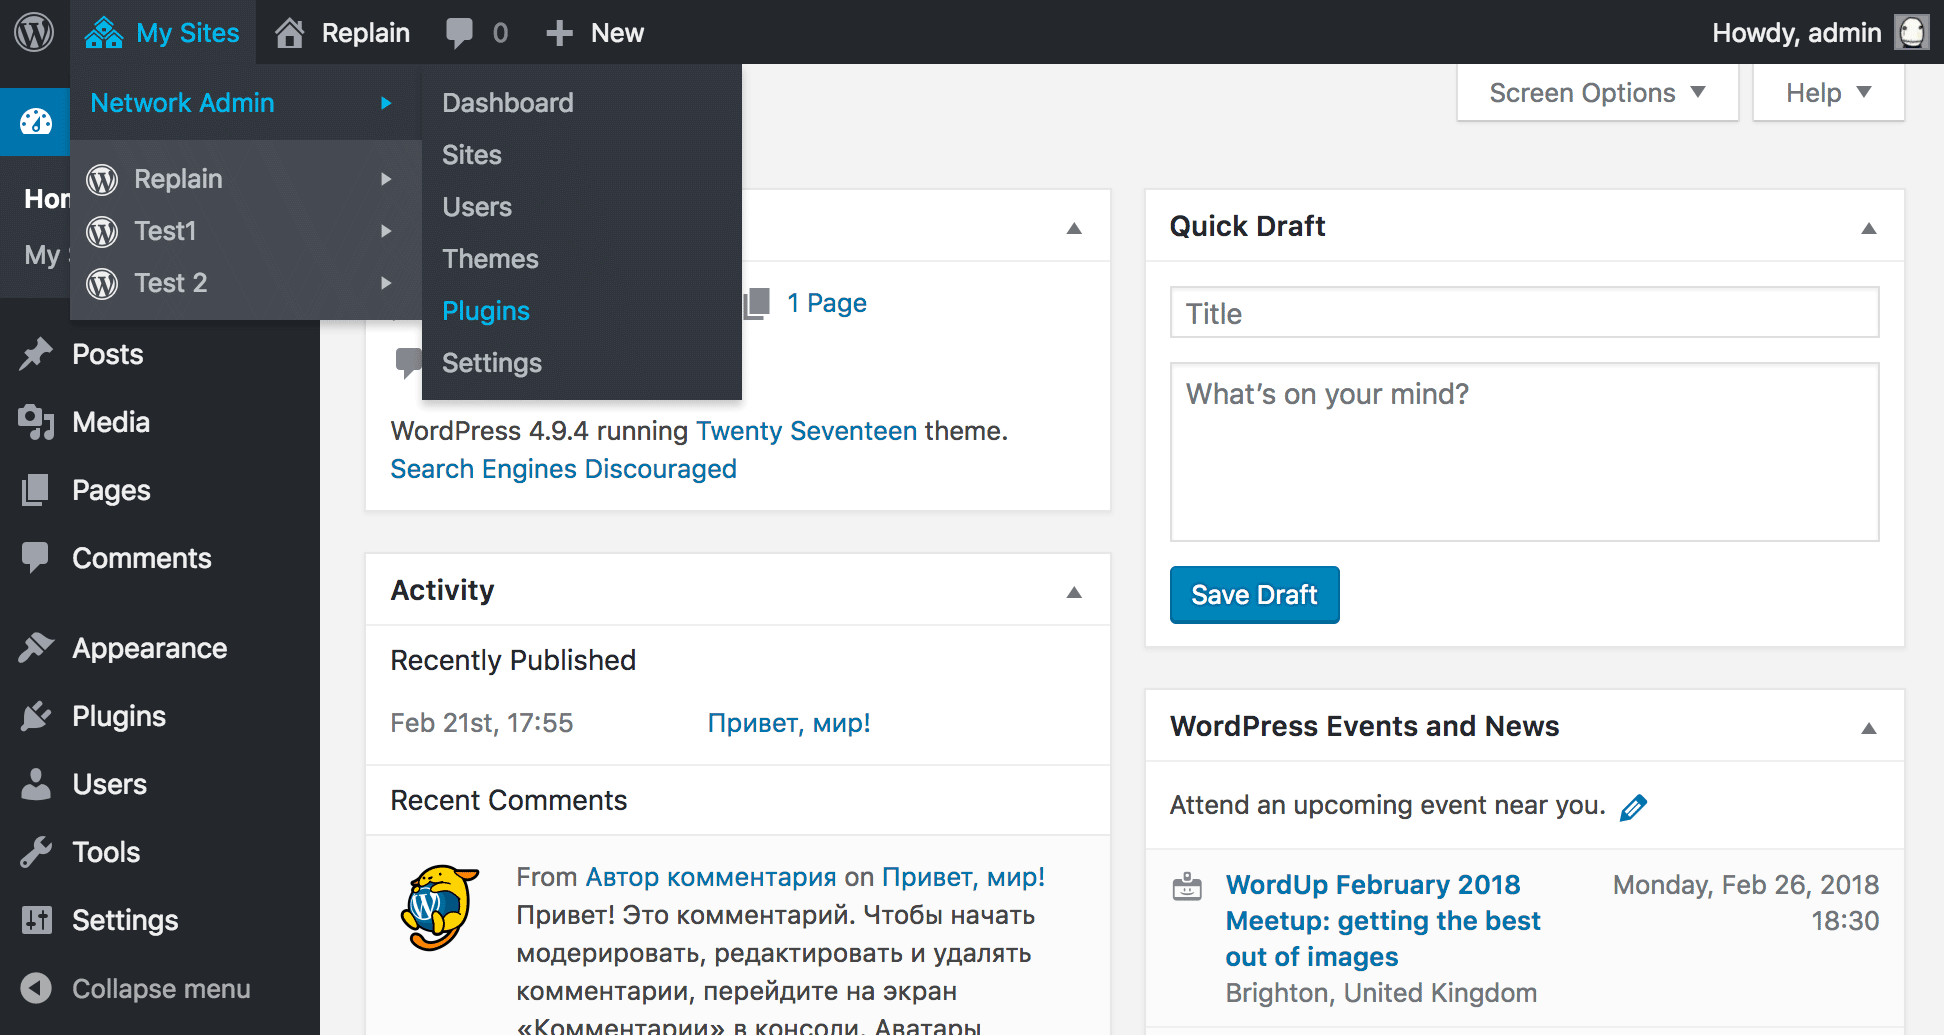Screen dimensions: 1944x1035
Task: Open comments bubble icon in admin bar
Action: (459, 33)
